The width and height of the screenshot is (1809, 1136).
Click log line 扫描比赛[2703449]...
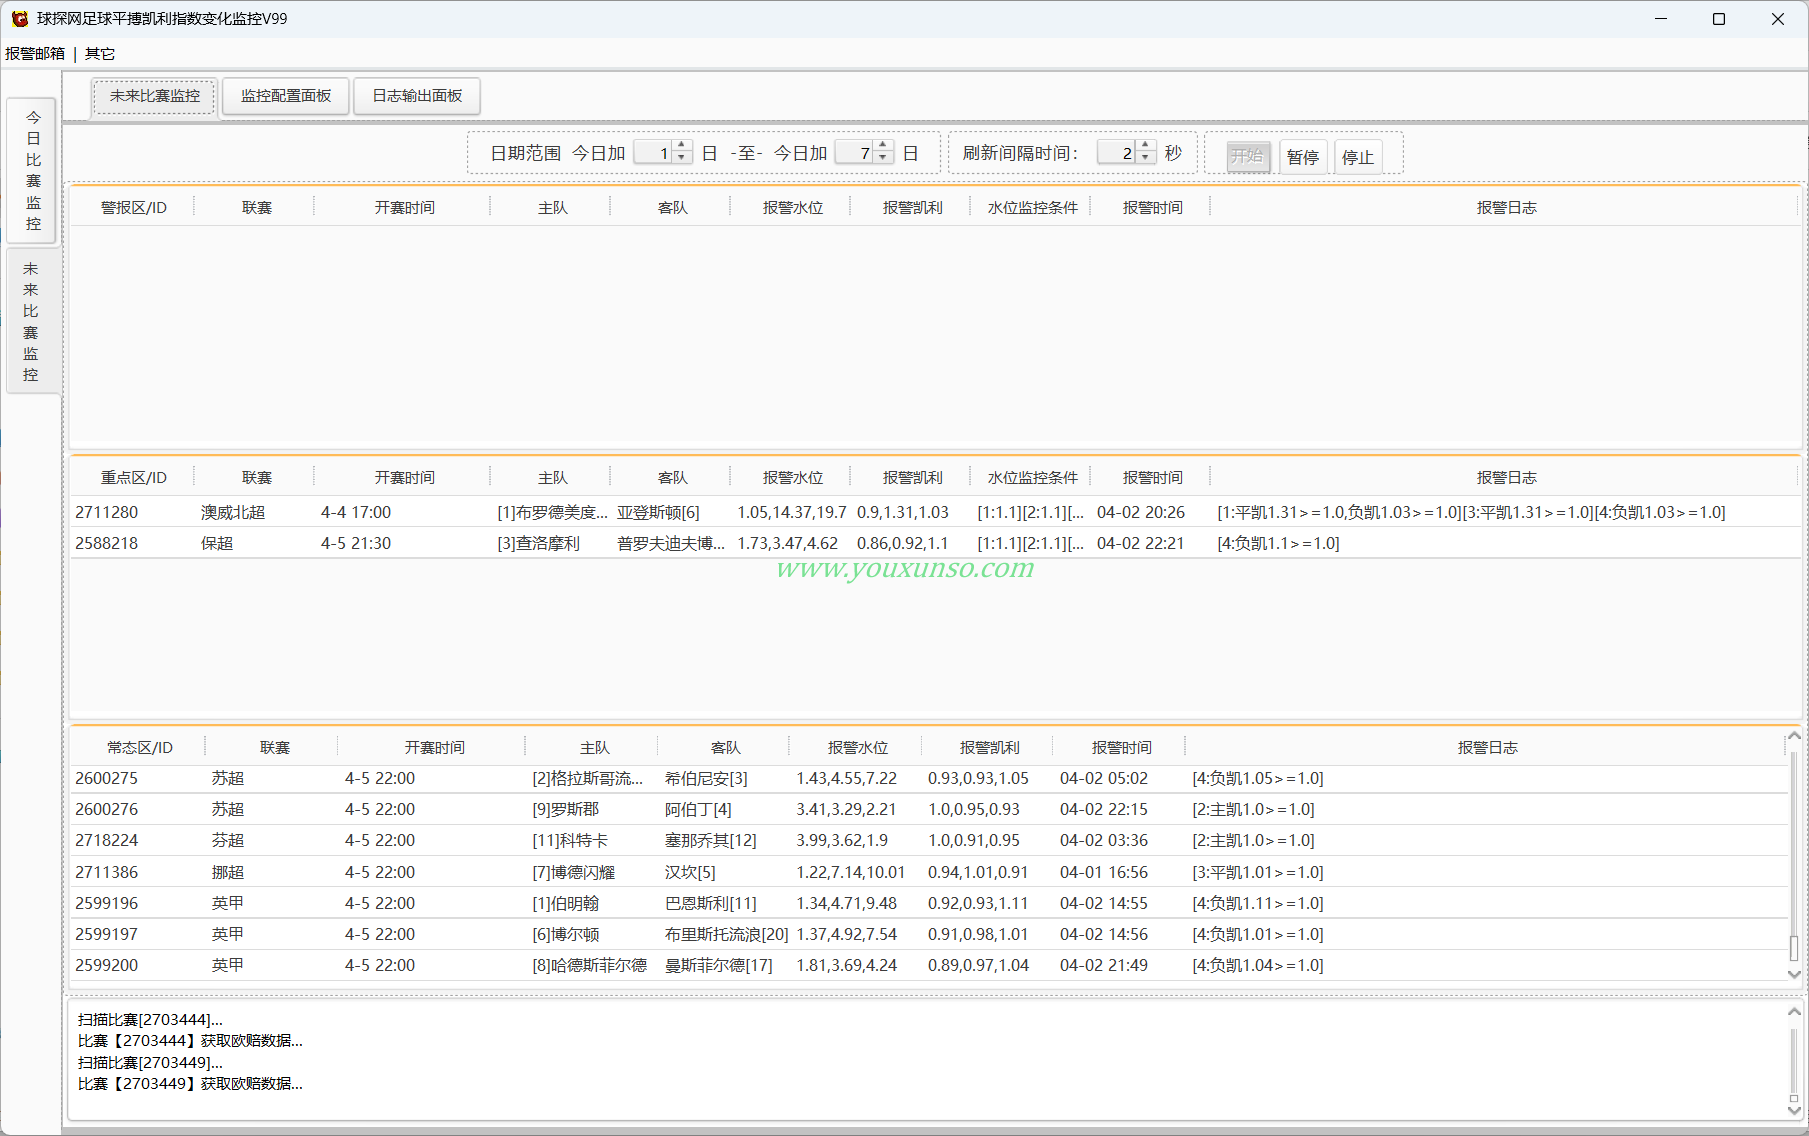click(x=150, y=1062)
